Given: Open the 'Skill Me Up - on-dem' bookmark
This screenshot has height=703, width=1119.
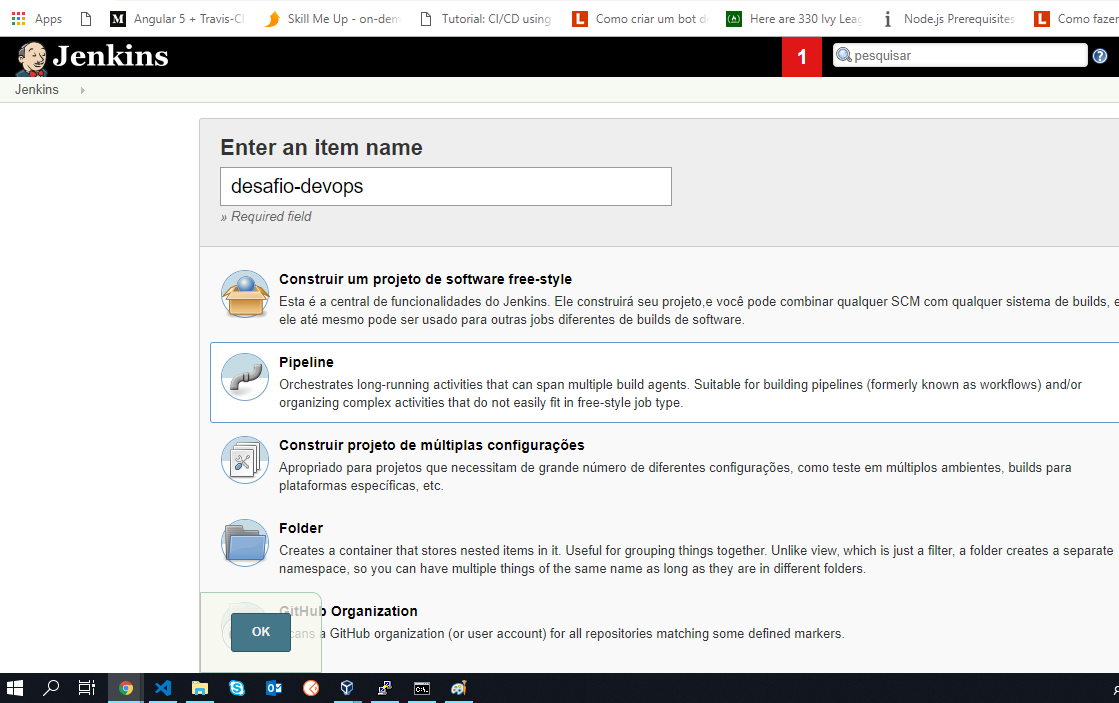Looking at the screenshot, I should [333, 19].
